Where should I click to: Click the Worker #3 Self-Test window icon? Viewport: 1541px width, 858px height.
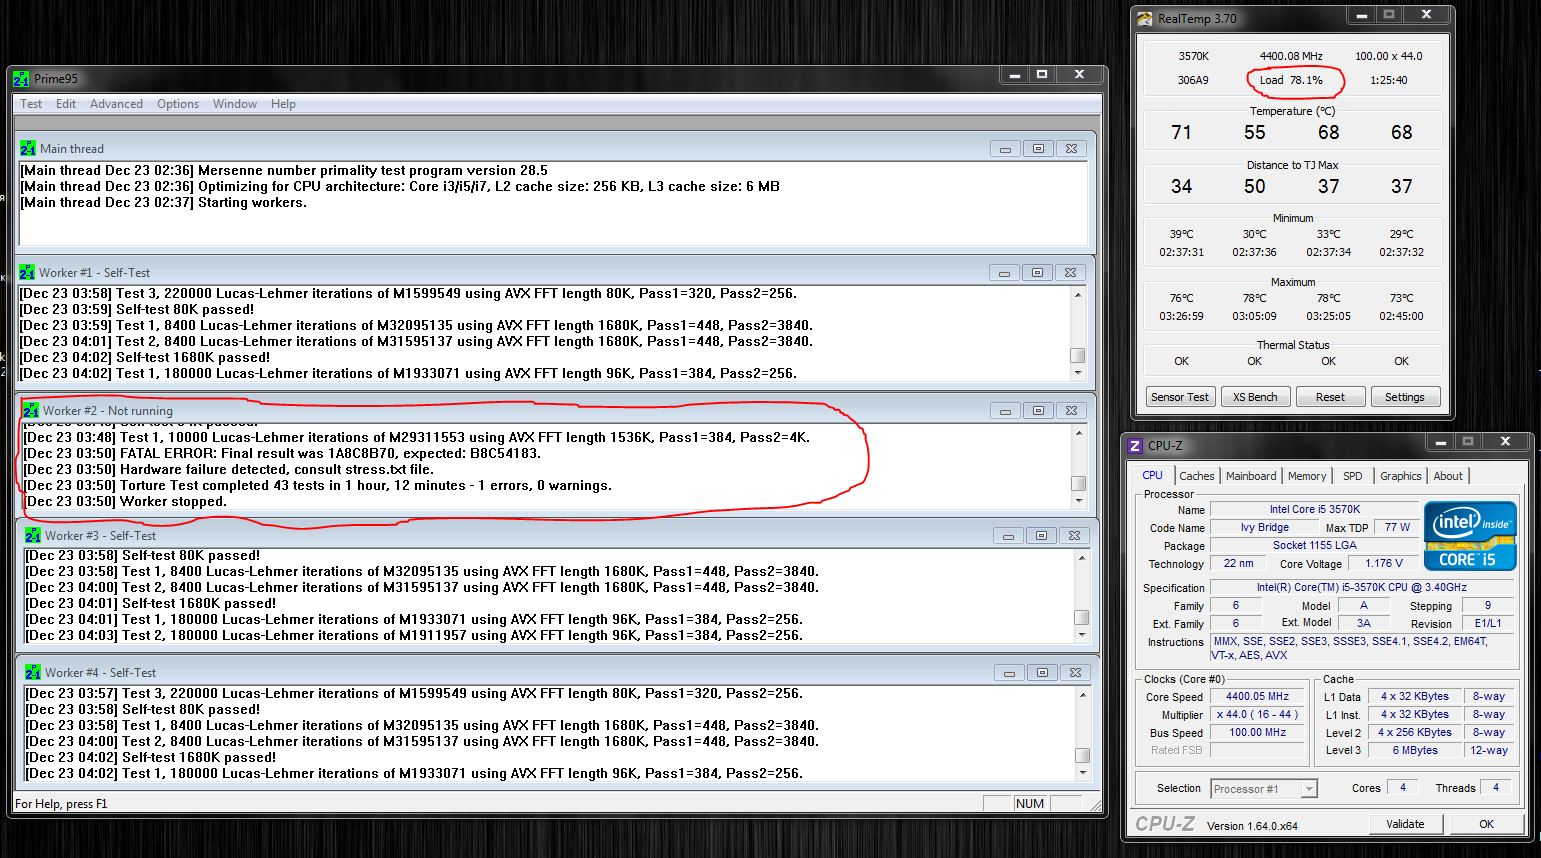coord(33,535)
